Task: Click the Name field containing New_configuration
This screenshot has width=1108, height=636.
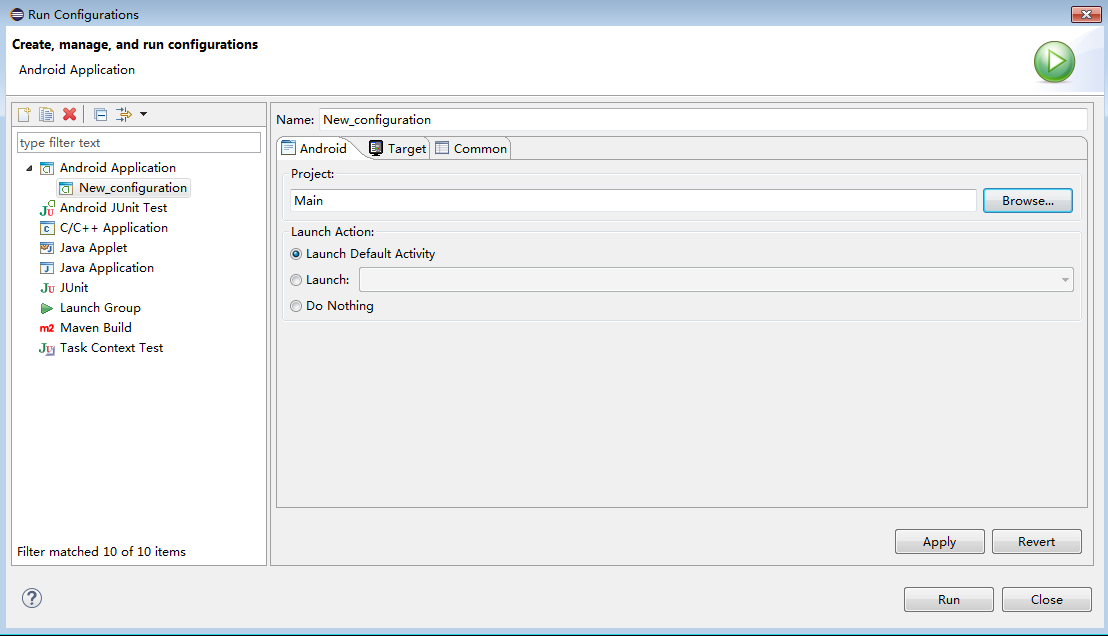Action: click(702, 119)
